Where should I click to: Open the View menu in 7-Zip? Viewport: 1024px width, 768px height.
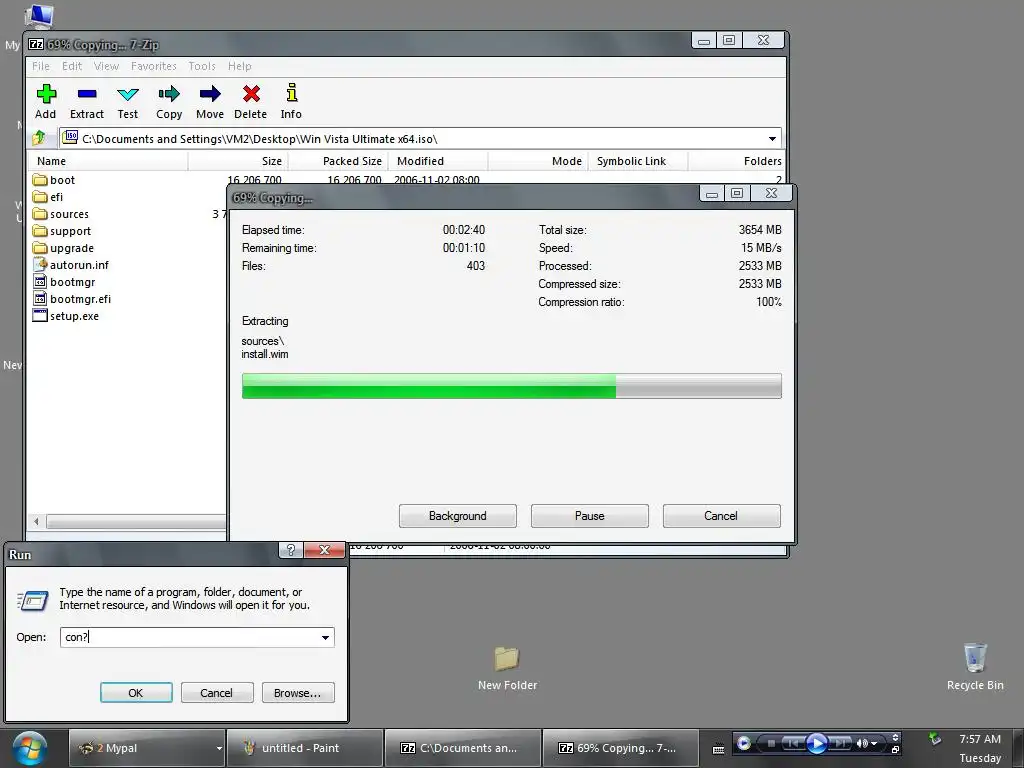pyautogui.click(x=106, y=66)
